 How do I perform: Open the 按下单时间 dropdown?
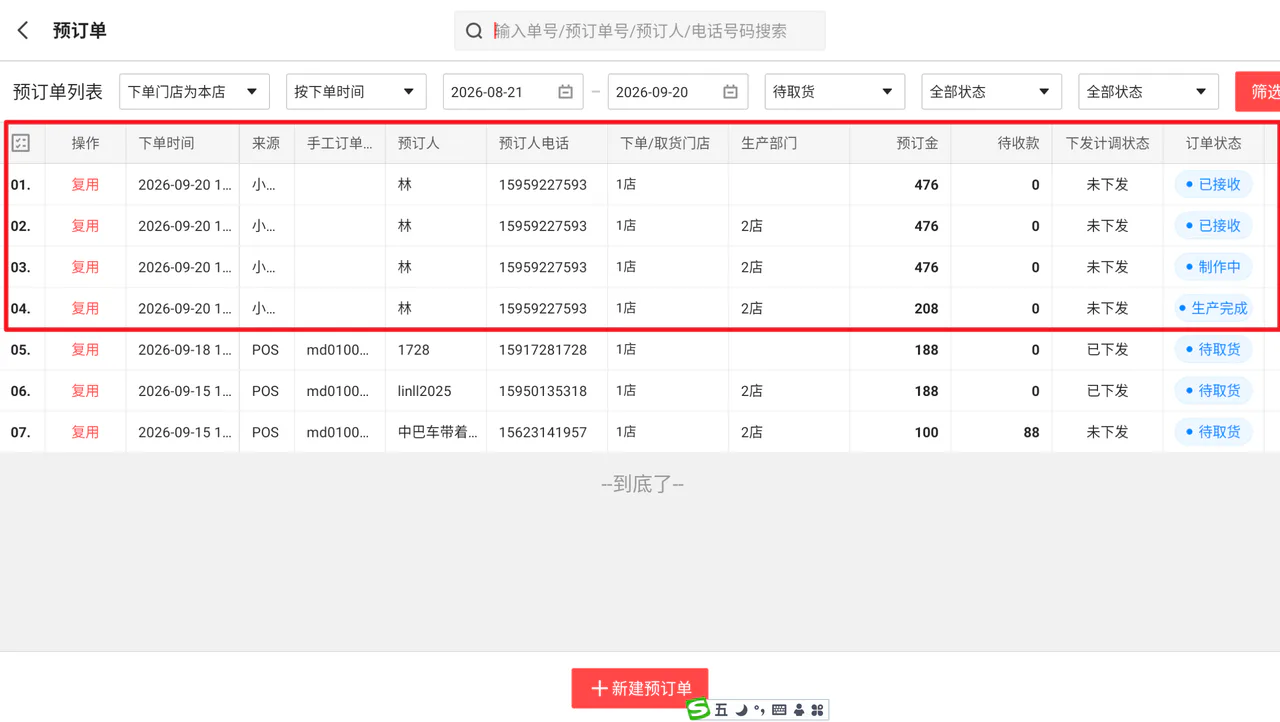click(x=356, y=92)
